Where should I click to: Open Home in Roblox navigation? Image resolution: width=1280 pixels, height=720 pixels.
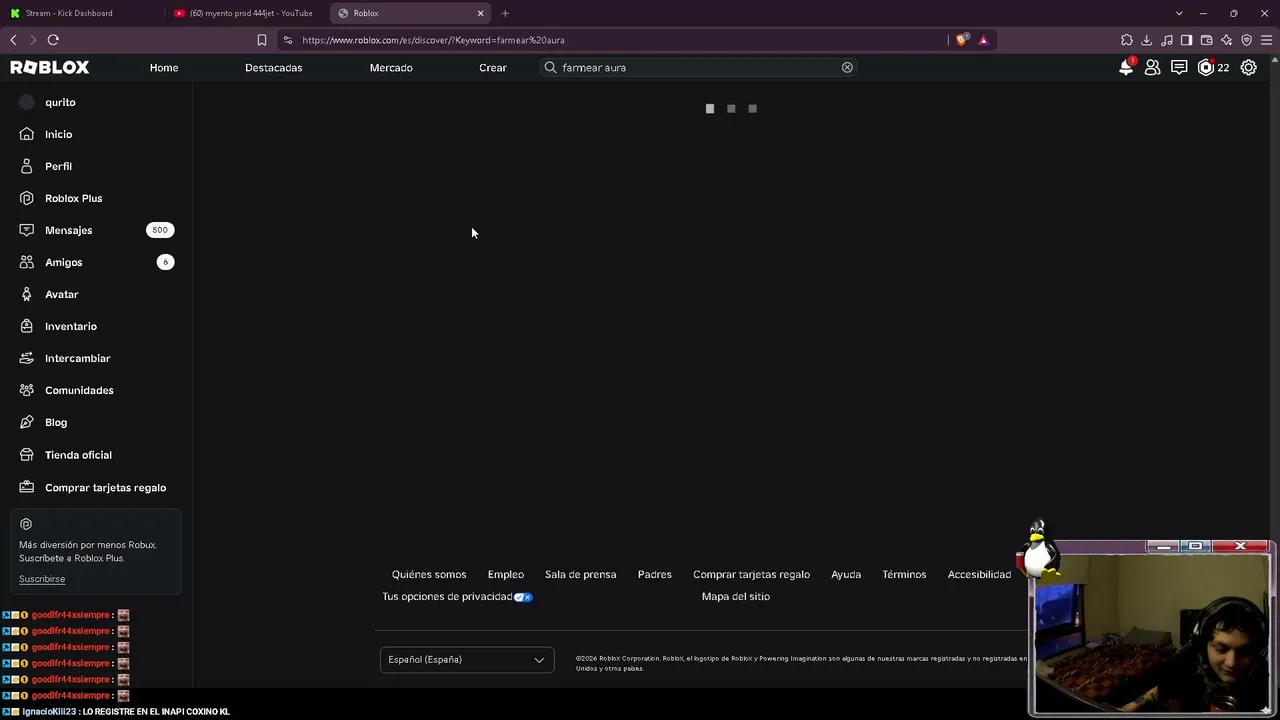coord(164,68)
